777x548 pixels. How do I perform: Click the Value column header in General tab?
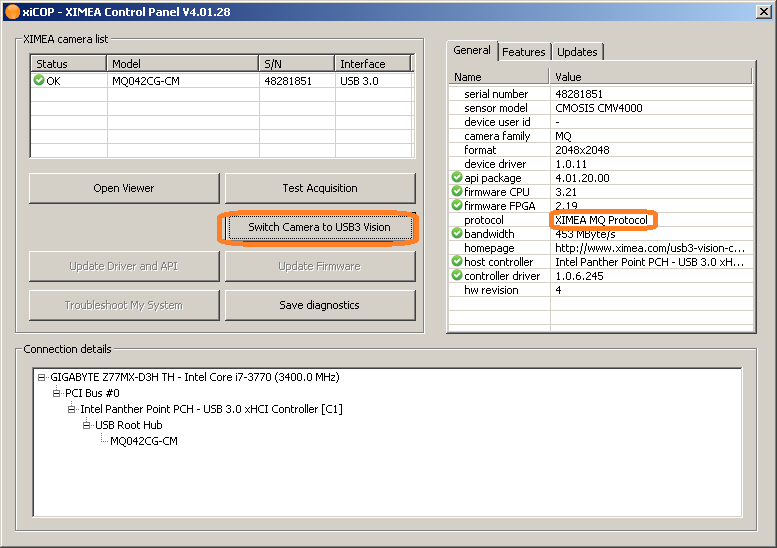pyautogui.click(x=651, y=77)
